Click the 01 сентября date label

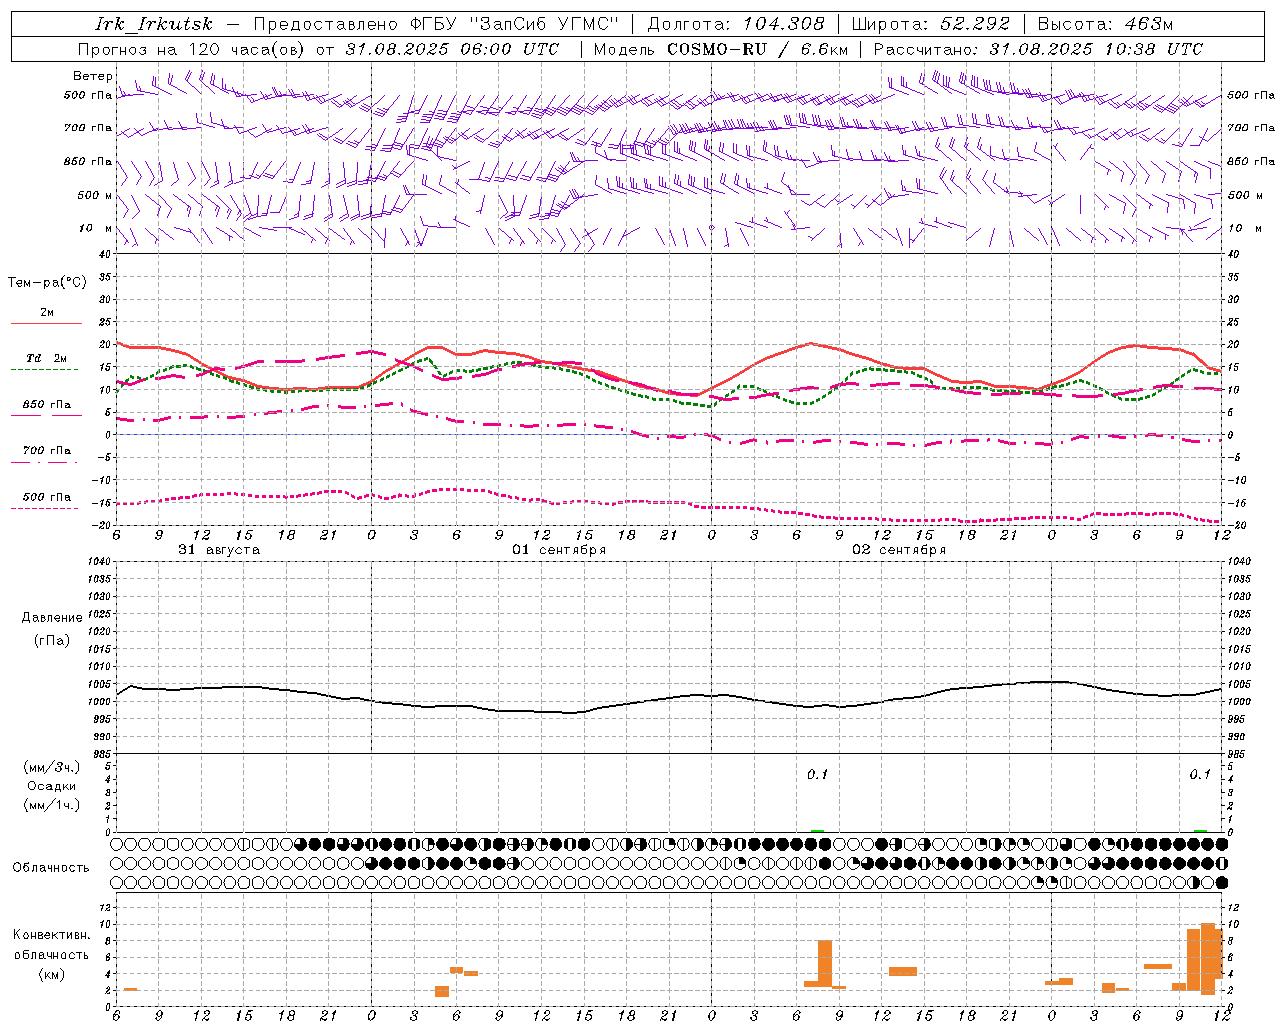tap(559, 550)
